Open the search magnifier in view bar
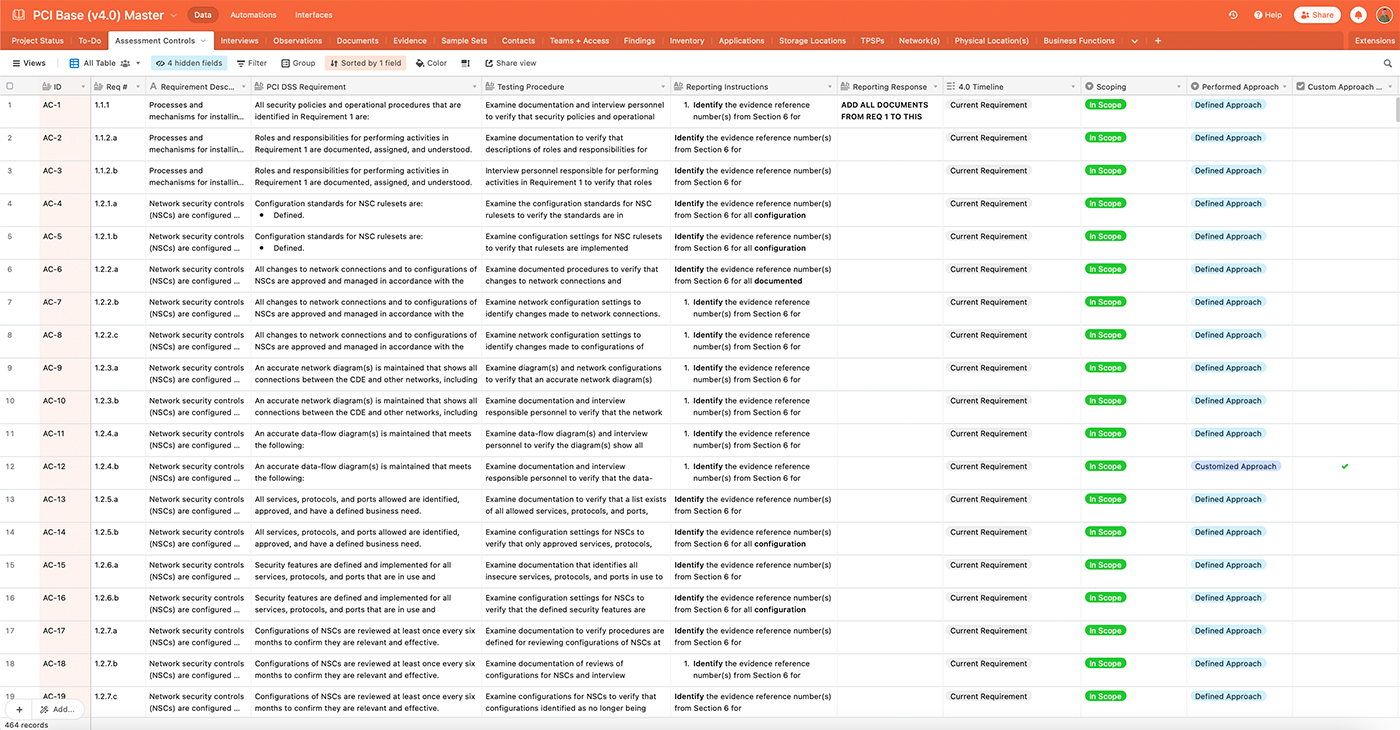This screenshot has height=730, width=1400. point(1388,63)
